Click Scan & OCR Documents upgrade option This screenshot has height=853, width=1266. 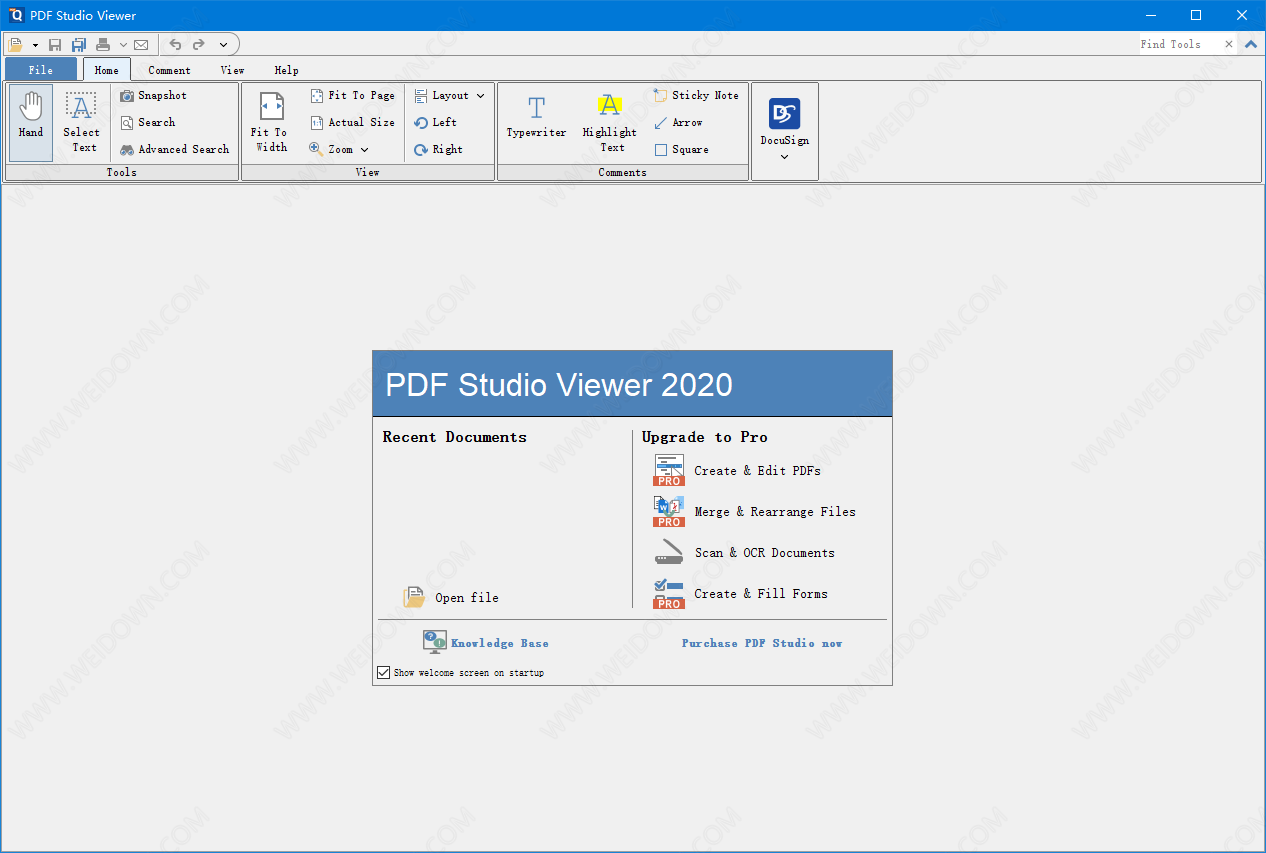point(744,552)
